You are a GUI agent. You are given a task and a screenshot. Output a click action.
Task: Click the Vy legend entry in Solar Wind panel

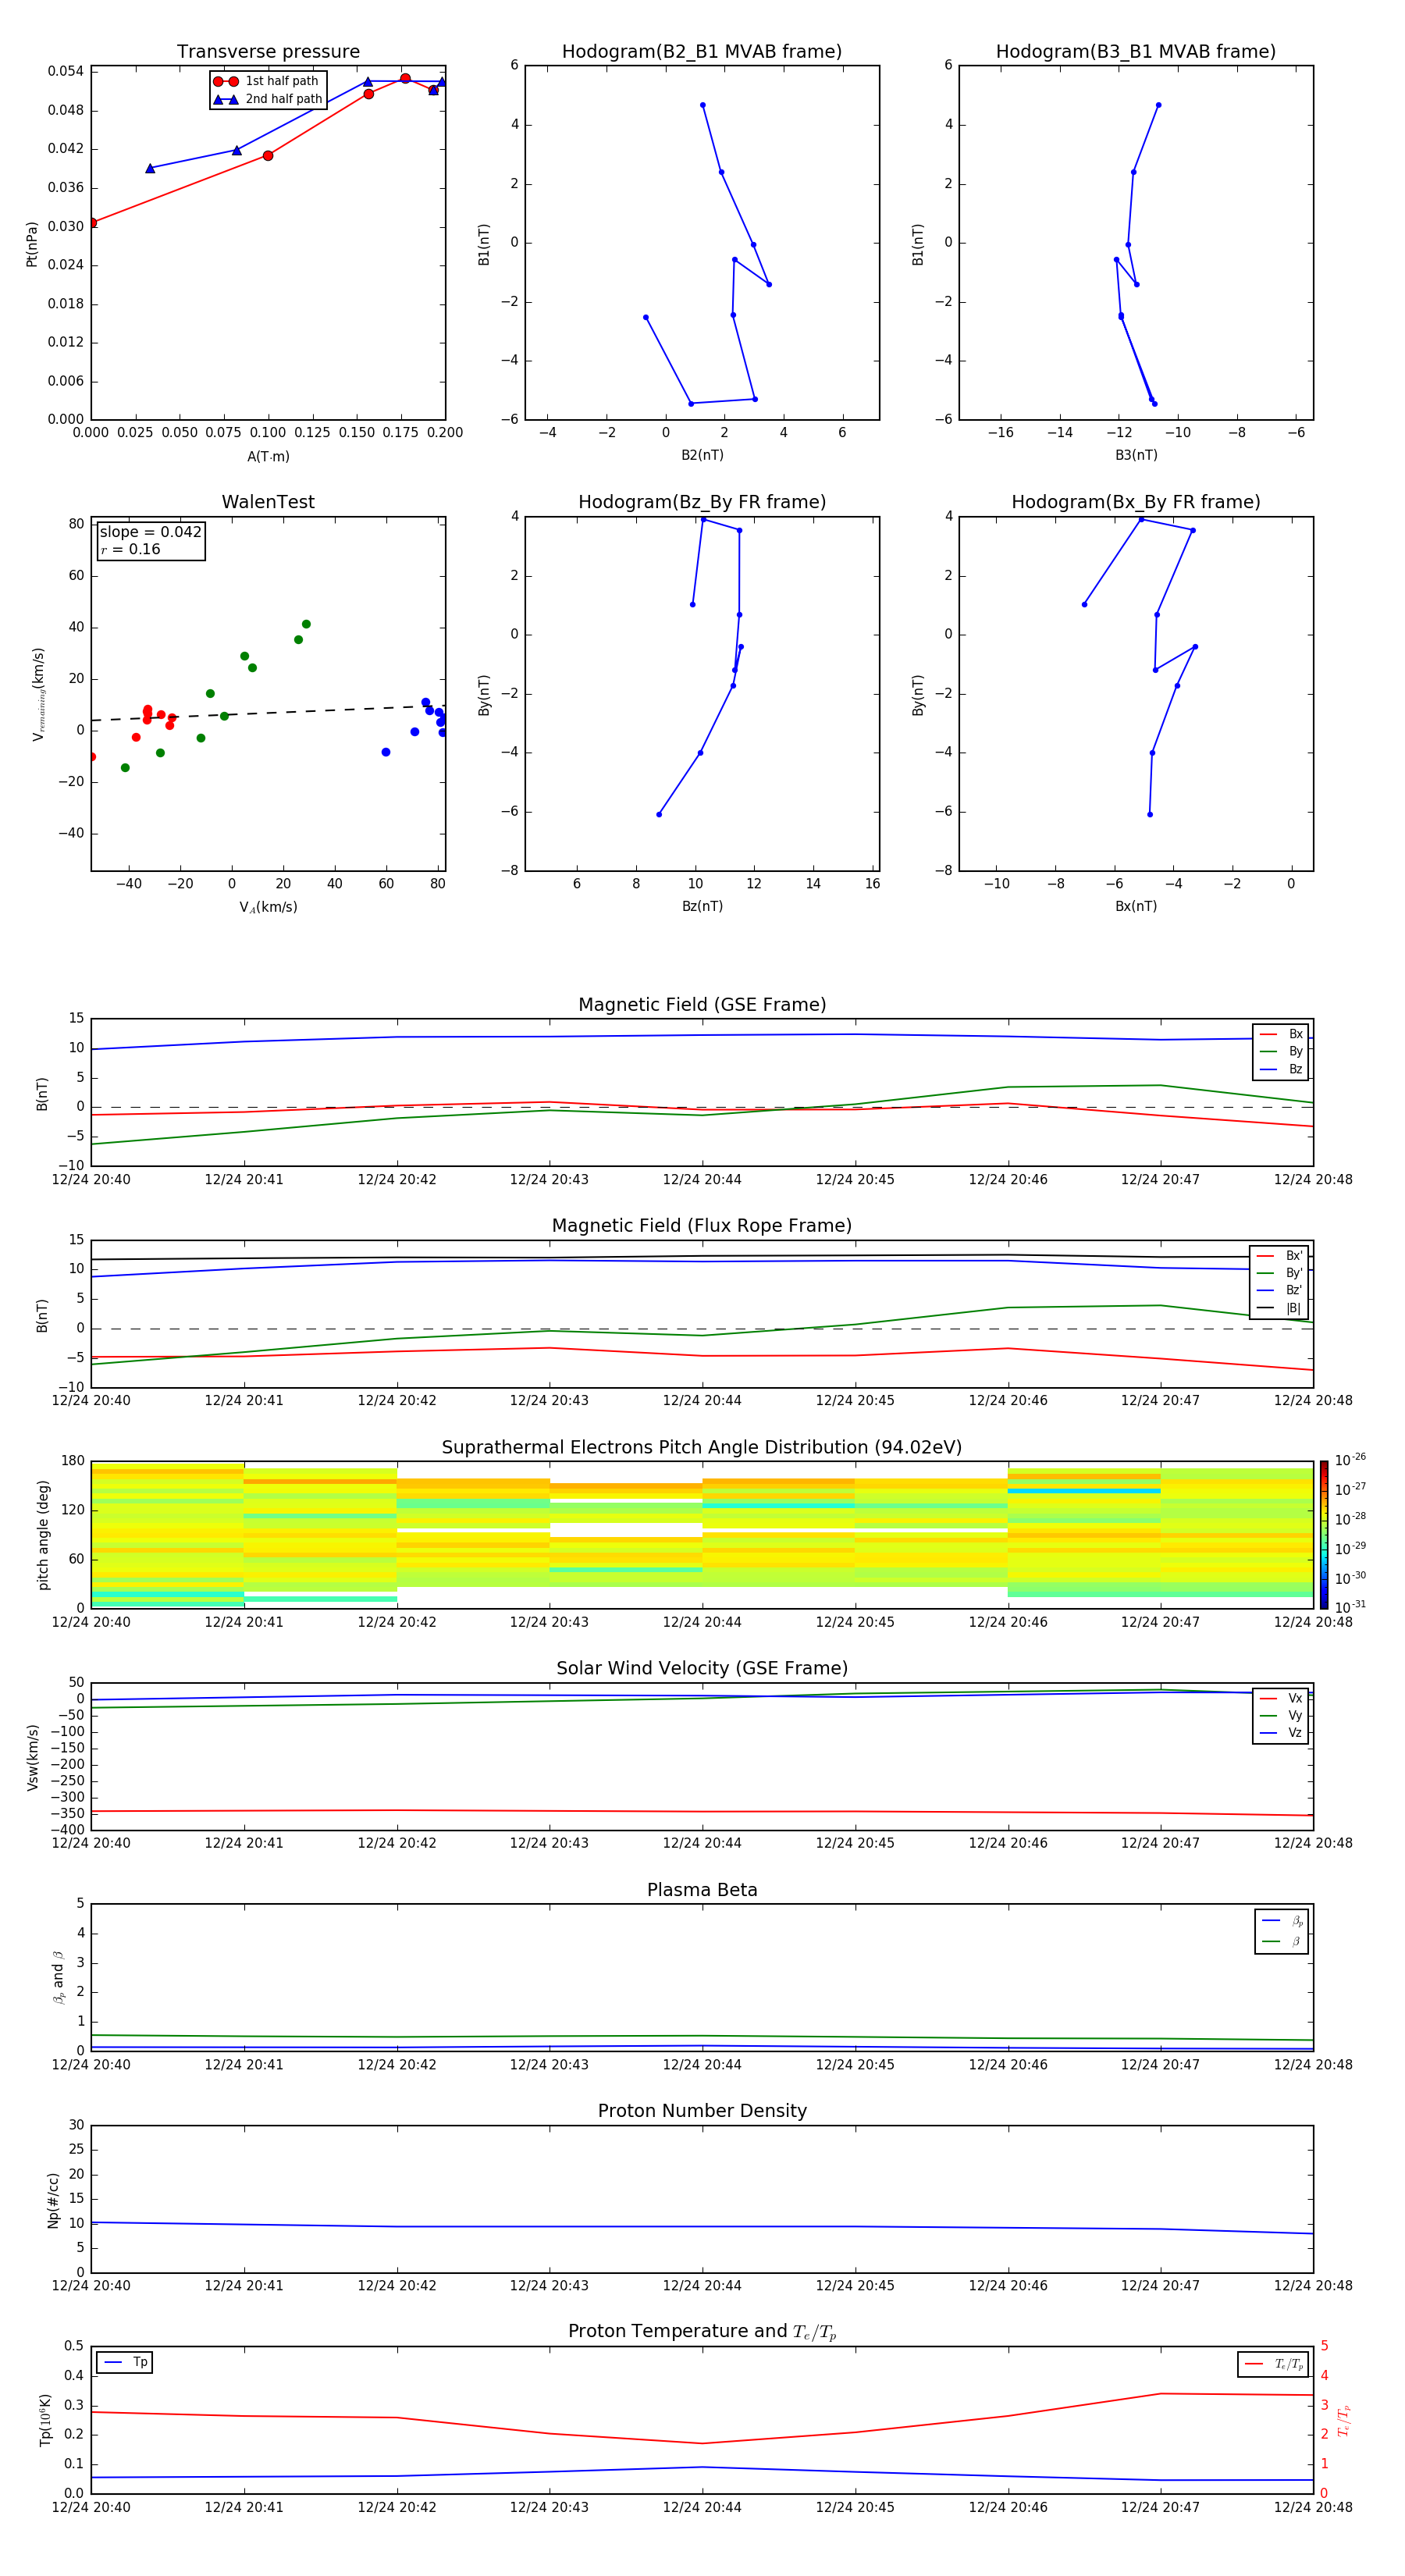(1281, 1715)
